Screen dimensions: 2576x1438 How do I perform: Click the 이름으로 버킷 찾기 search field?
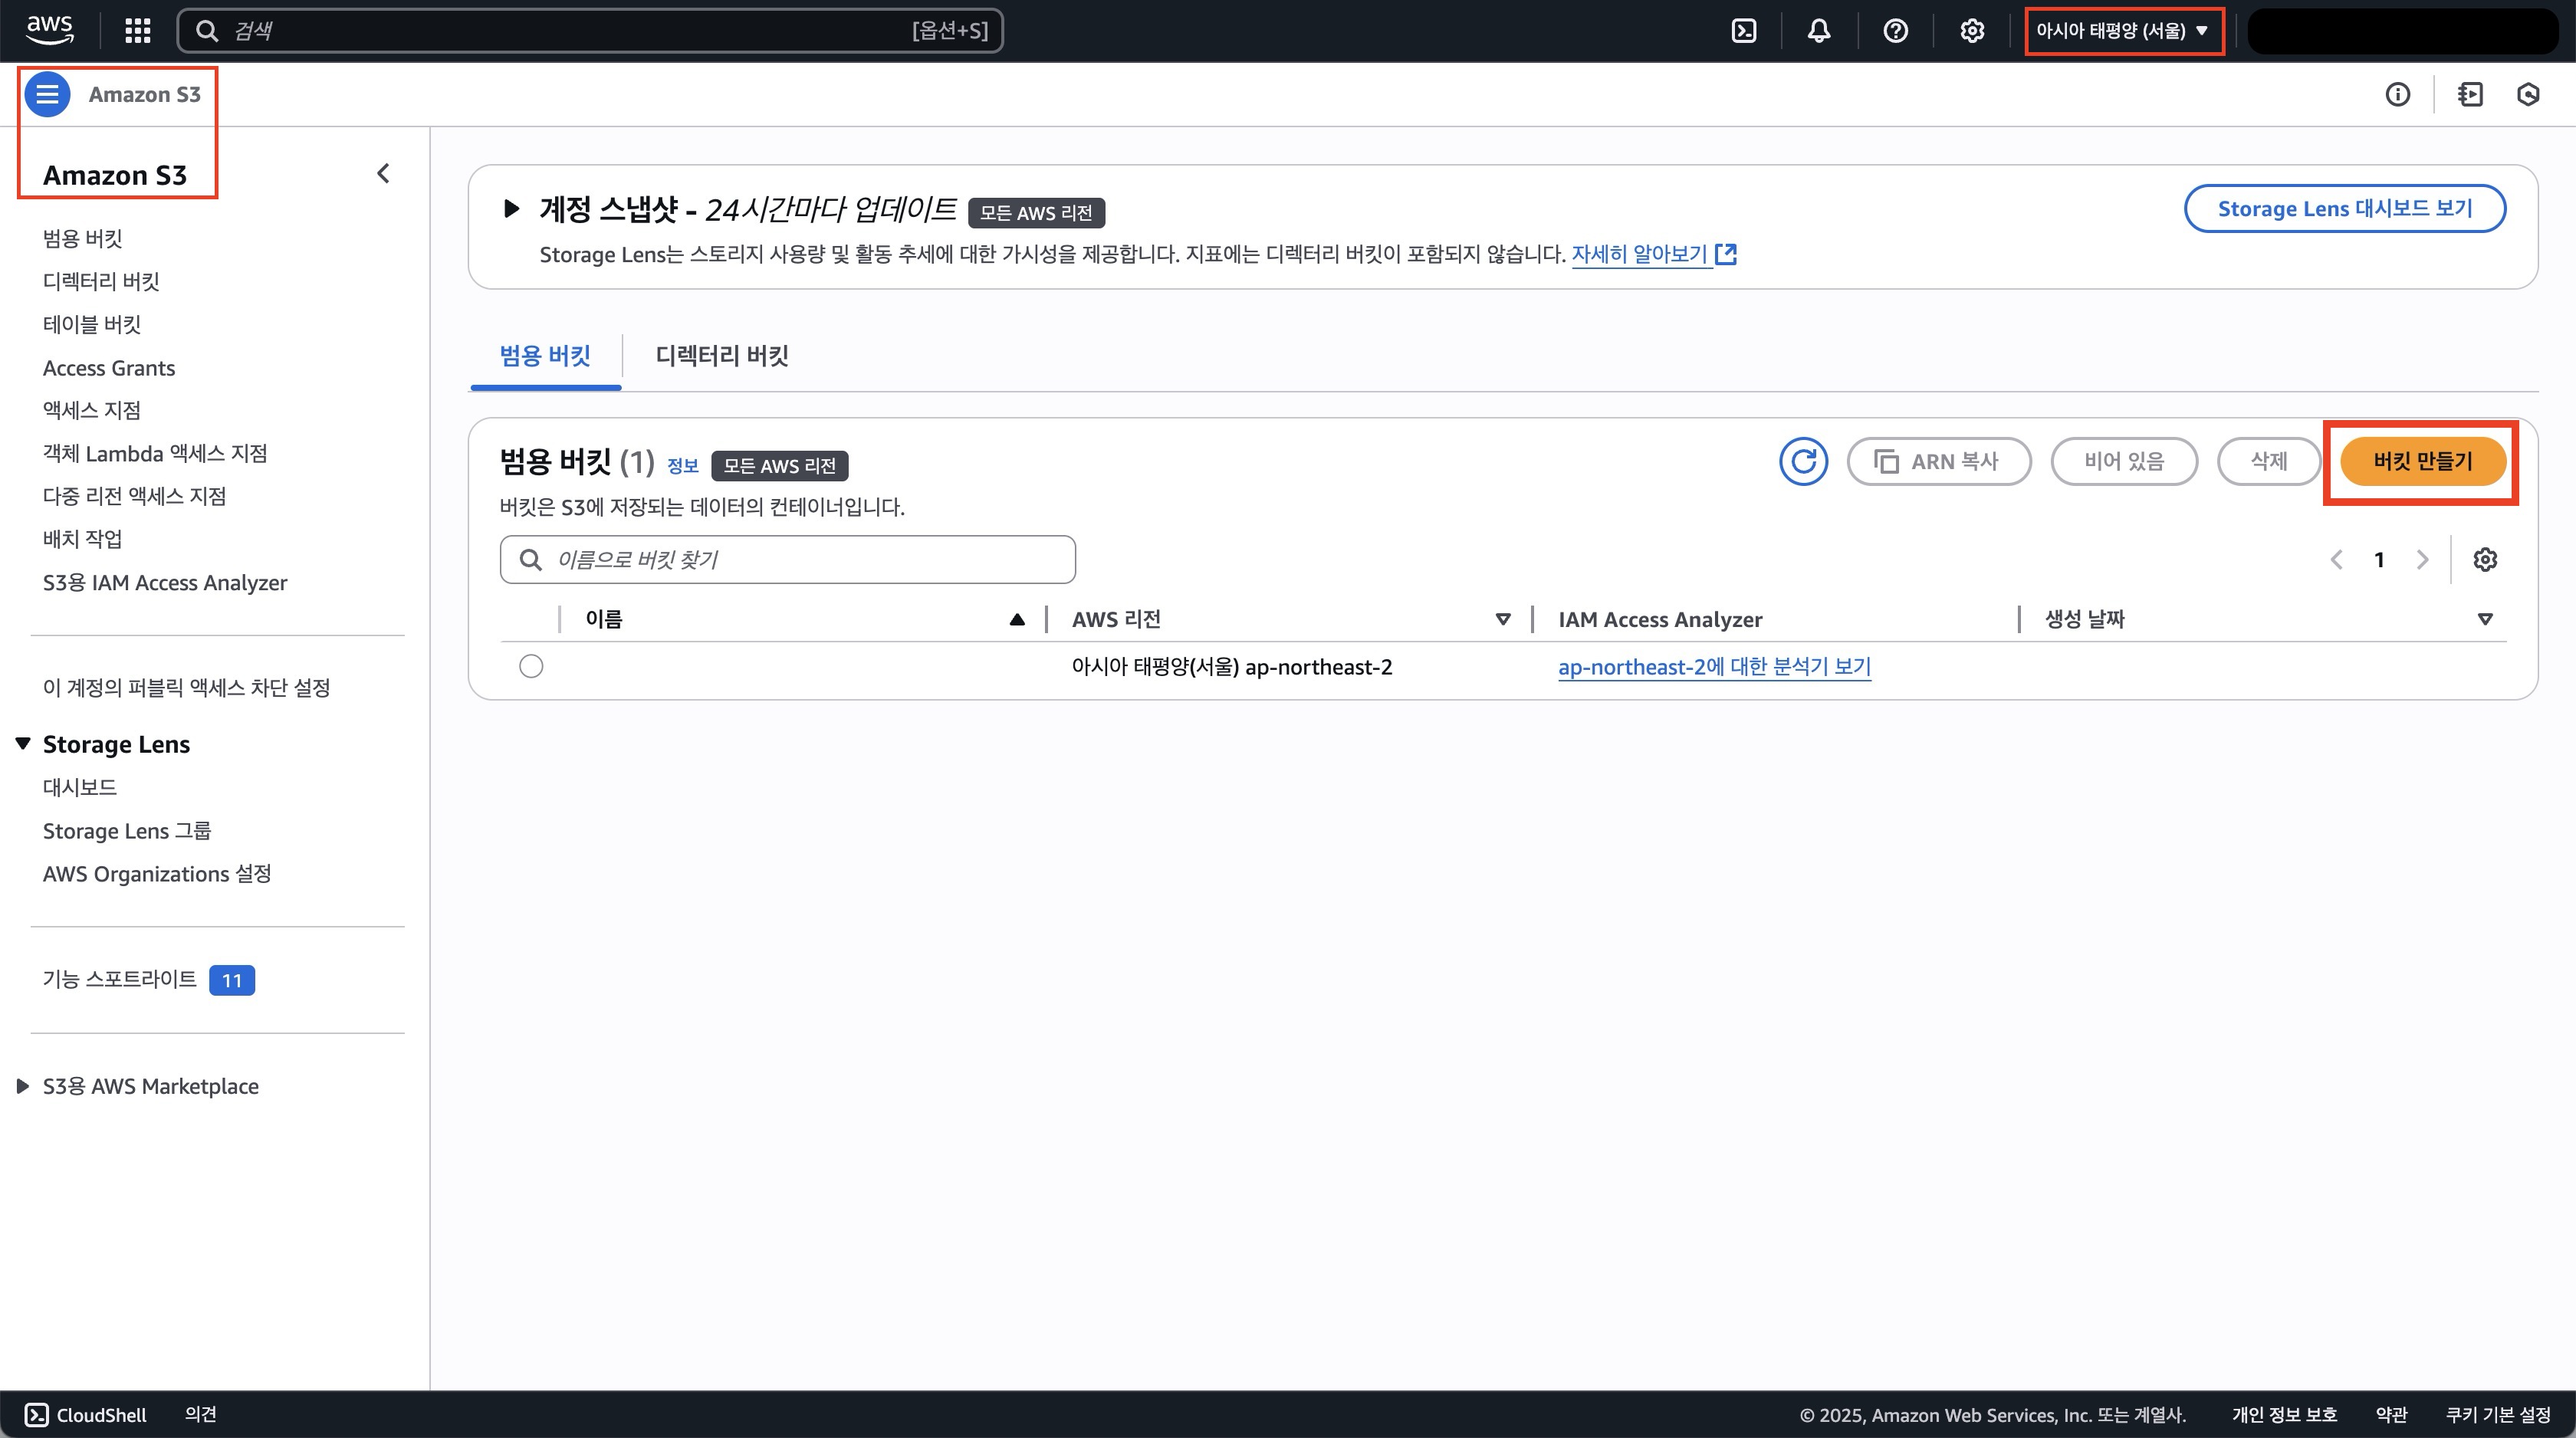pos(788,559)
